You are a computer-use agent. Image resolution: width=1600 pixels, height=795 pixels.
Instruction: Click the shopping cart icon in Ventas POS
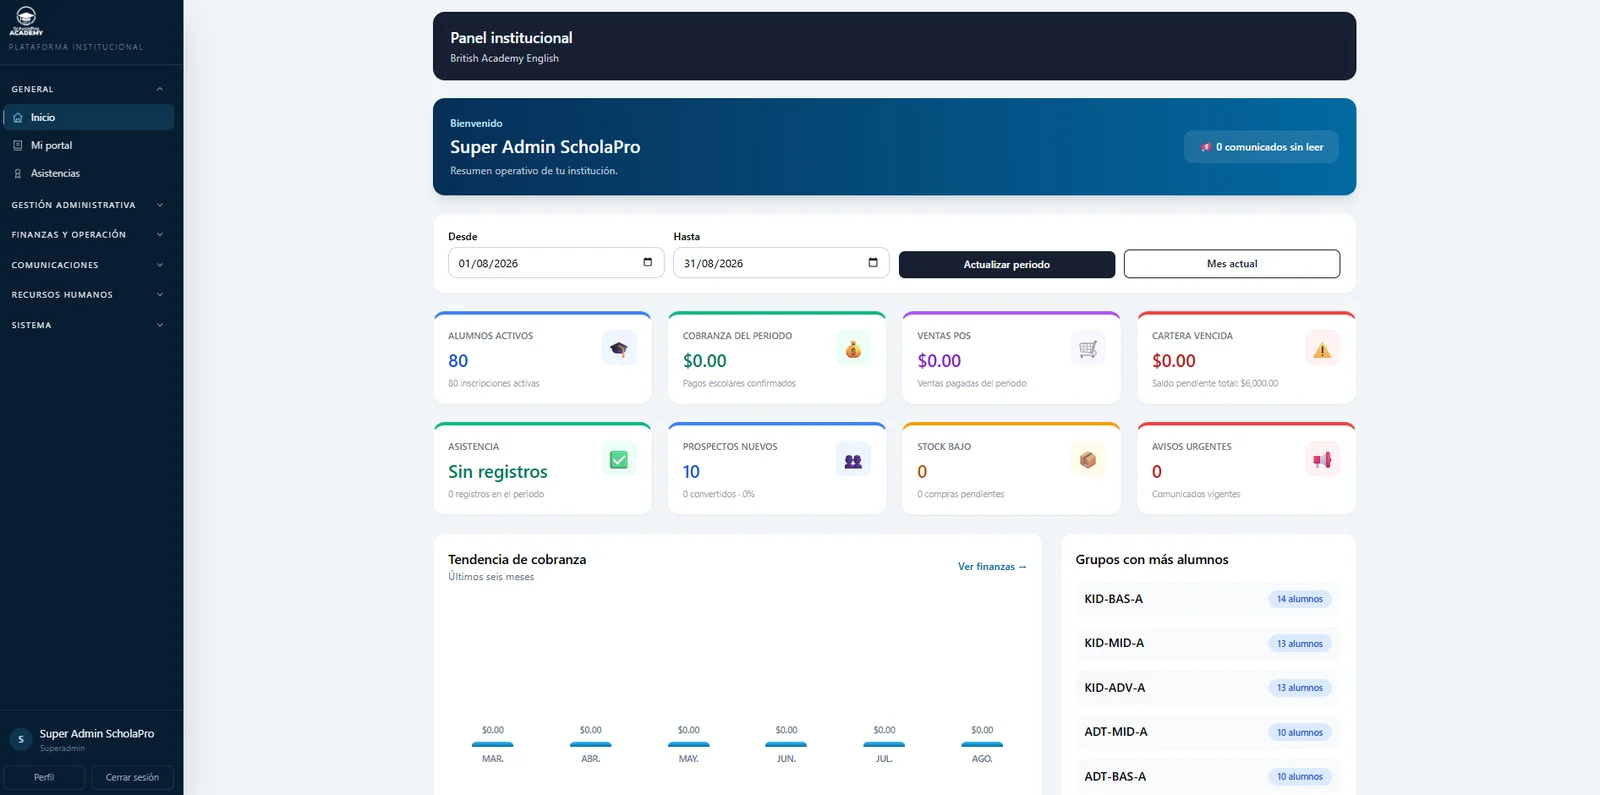click(1088, 349)
